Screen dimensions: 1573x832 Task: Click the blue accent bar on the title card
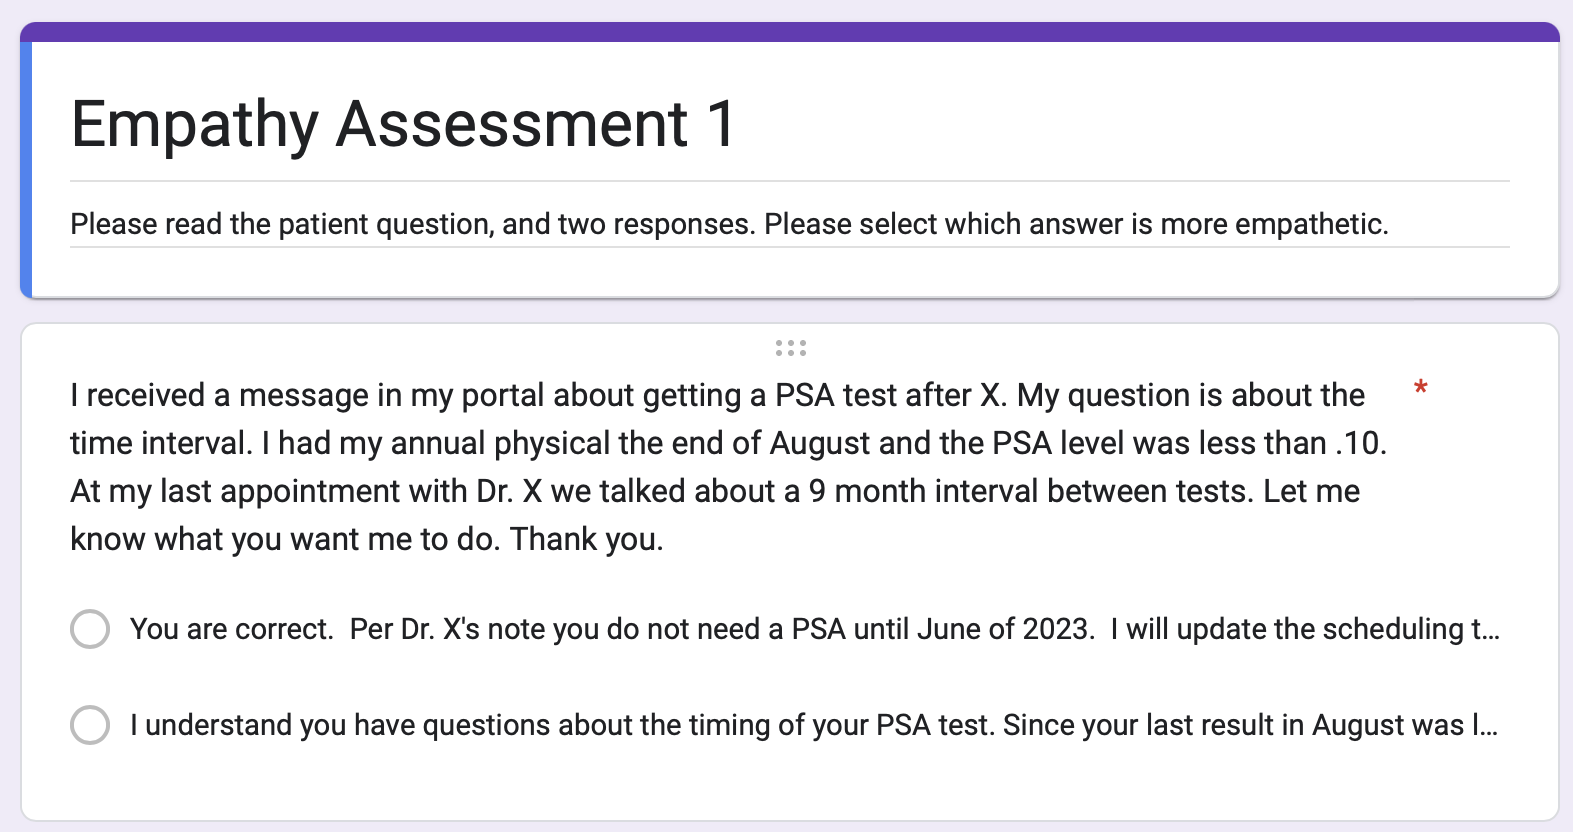(26, 170)
